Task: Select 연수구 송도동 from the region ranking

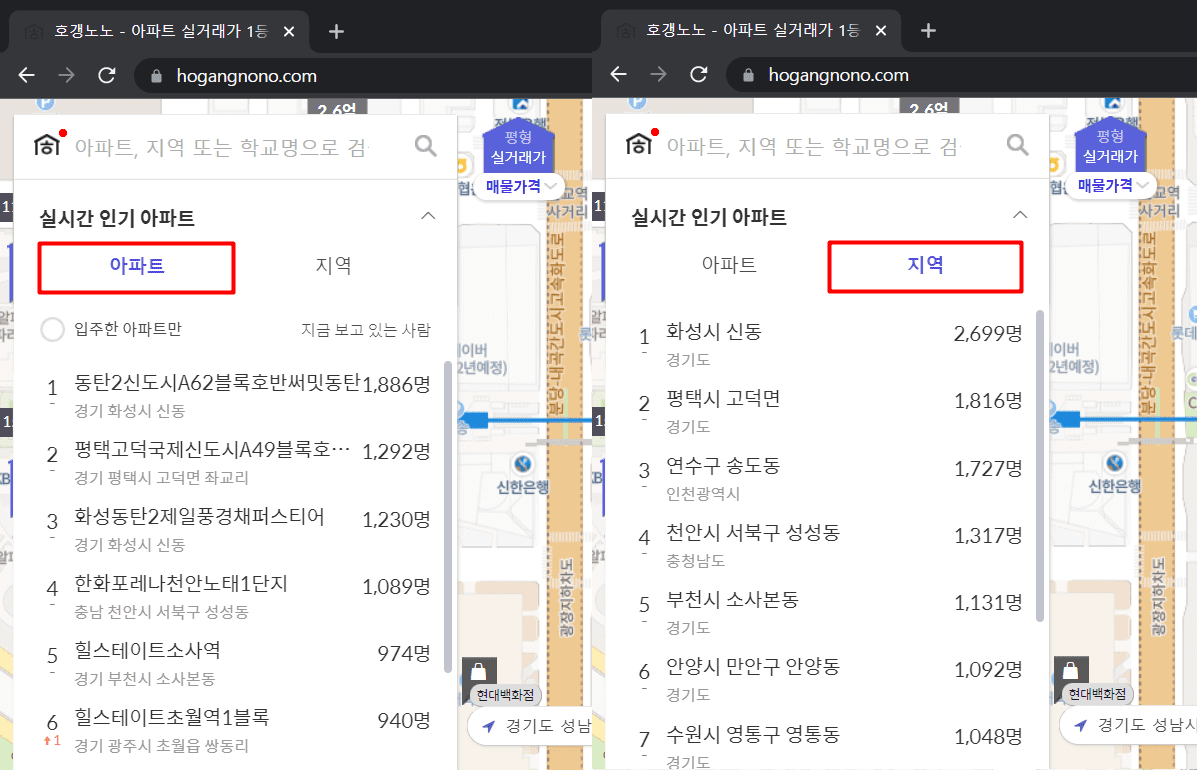Action: coord(723,466)
